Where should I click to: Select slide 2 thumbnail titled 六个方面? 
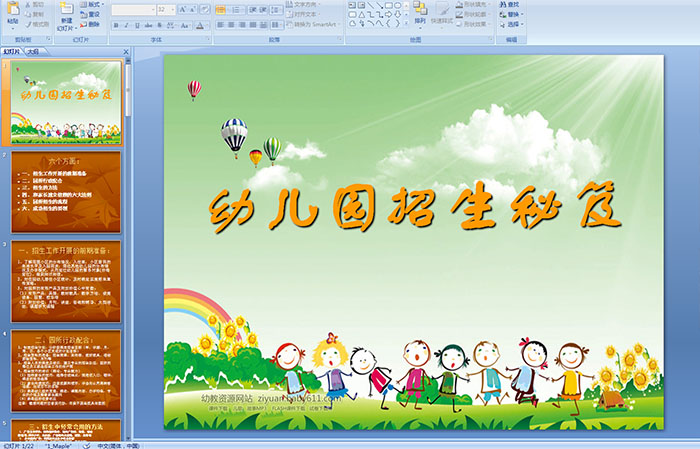coord(66,192)
